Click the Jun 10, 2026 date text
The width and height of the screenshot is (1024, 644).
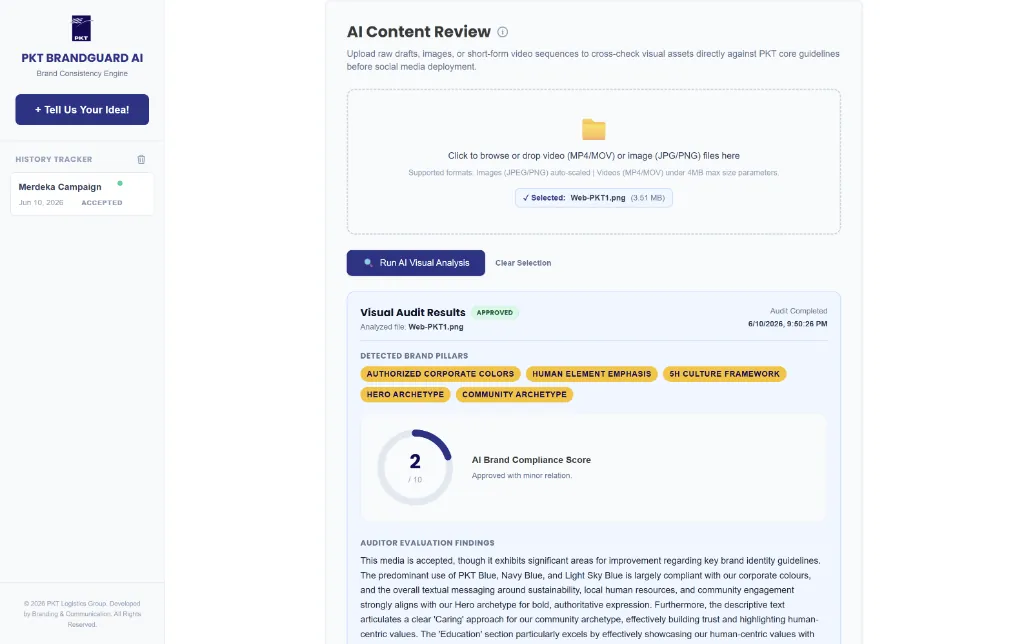[41, 202]
